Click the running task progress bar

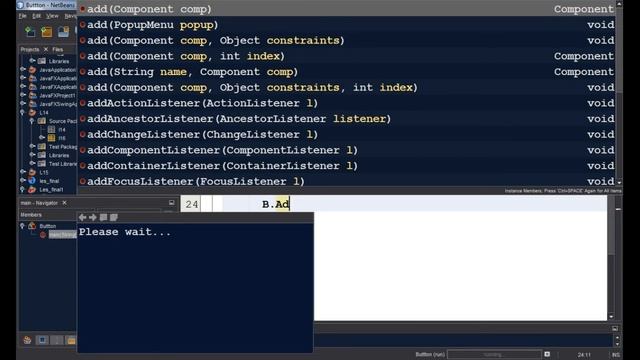click(494, 354)
